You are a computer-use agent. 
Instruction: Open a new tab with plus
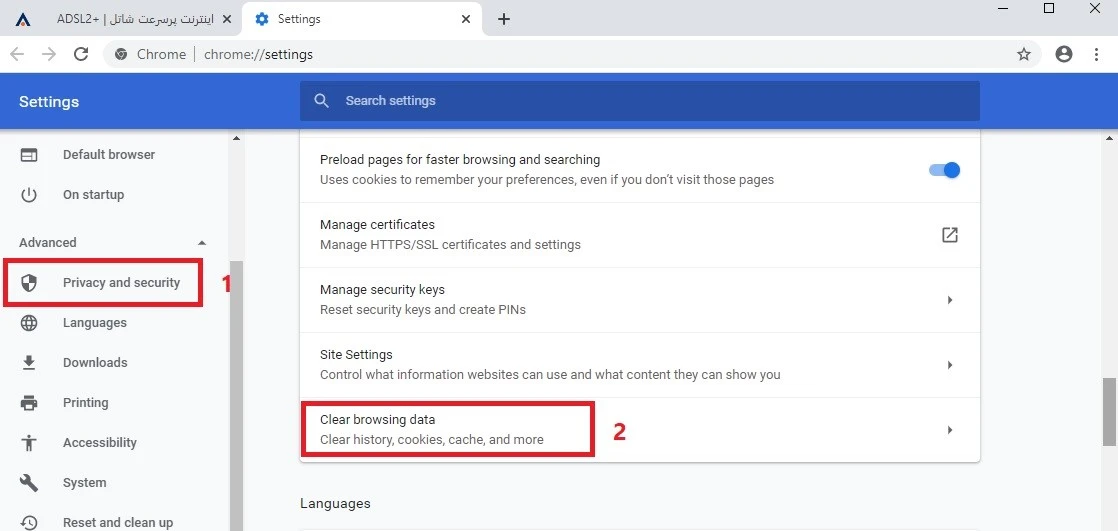[503, 19]
